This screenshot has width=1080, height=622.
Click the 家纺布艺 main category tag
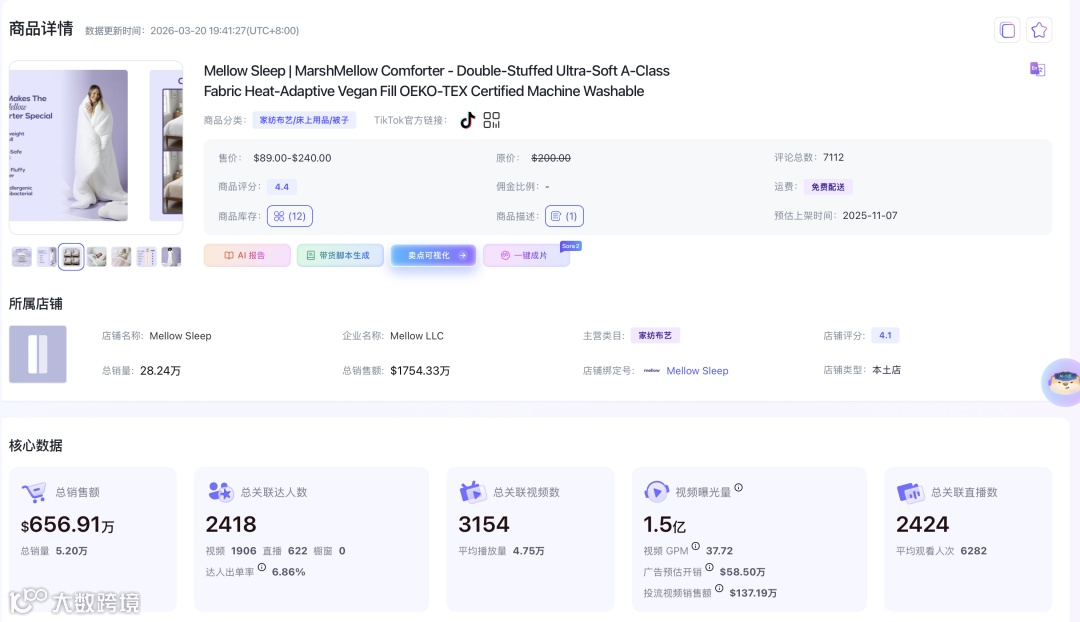pos(655,335)
